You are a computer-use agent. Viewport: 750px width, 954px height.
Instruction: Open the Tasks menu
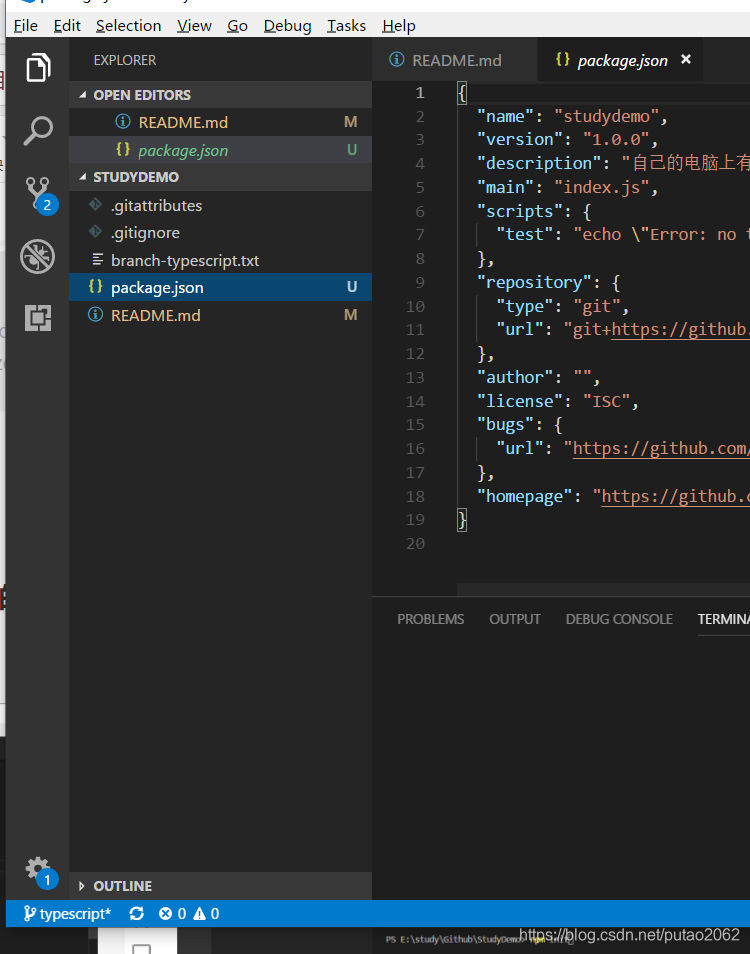tap(346, 26)
